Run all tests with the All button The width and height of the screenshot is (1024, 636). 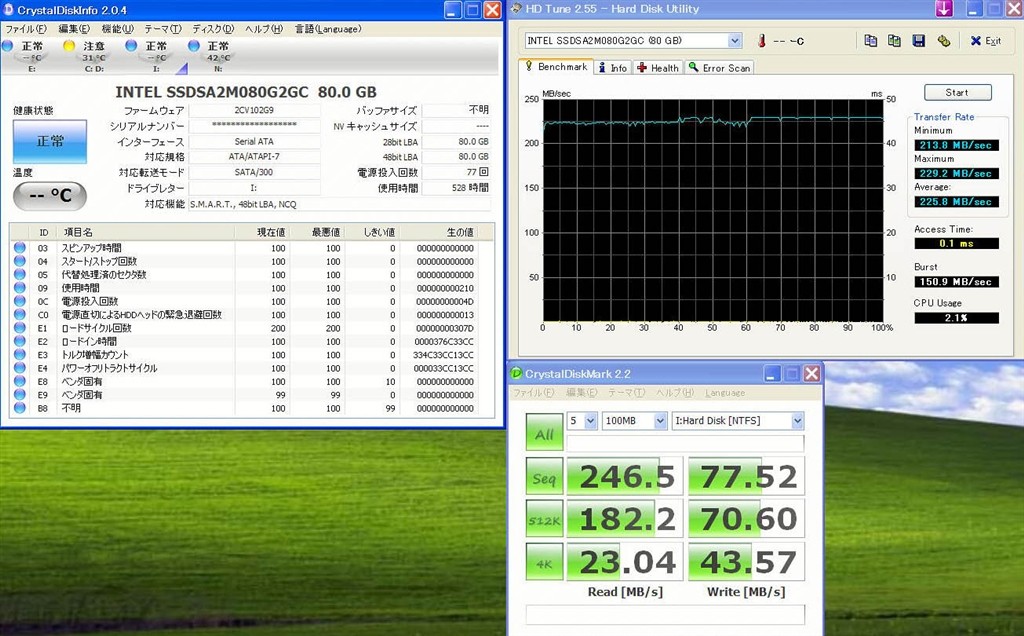[544, 433]
